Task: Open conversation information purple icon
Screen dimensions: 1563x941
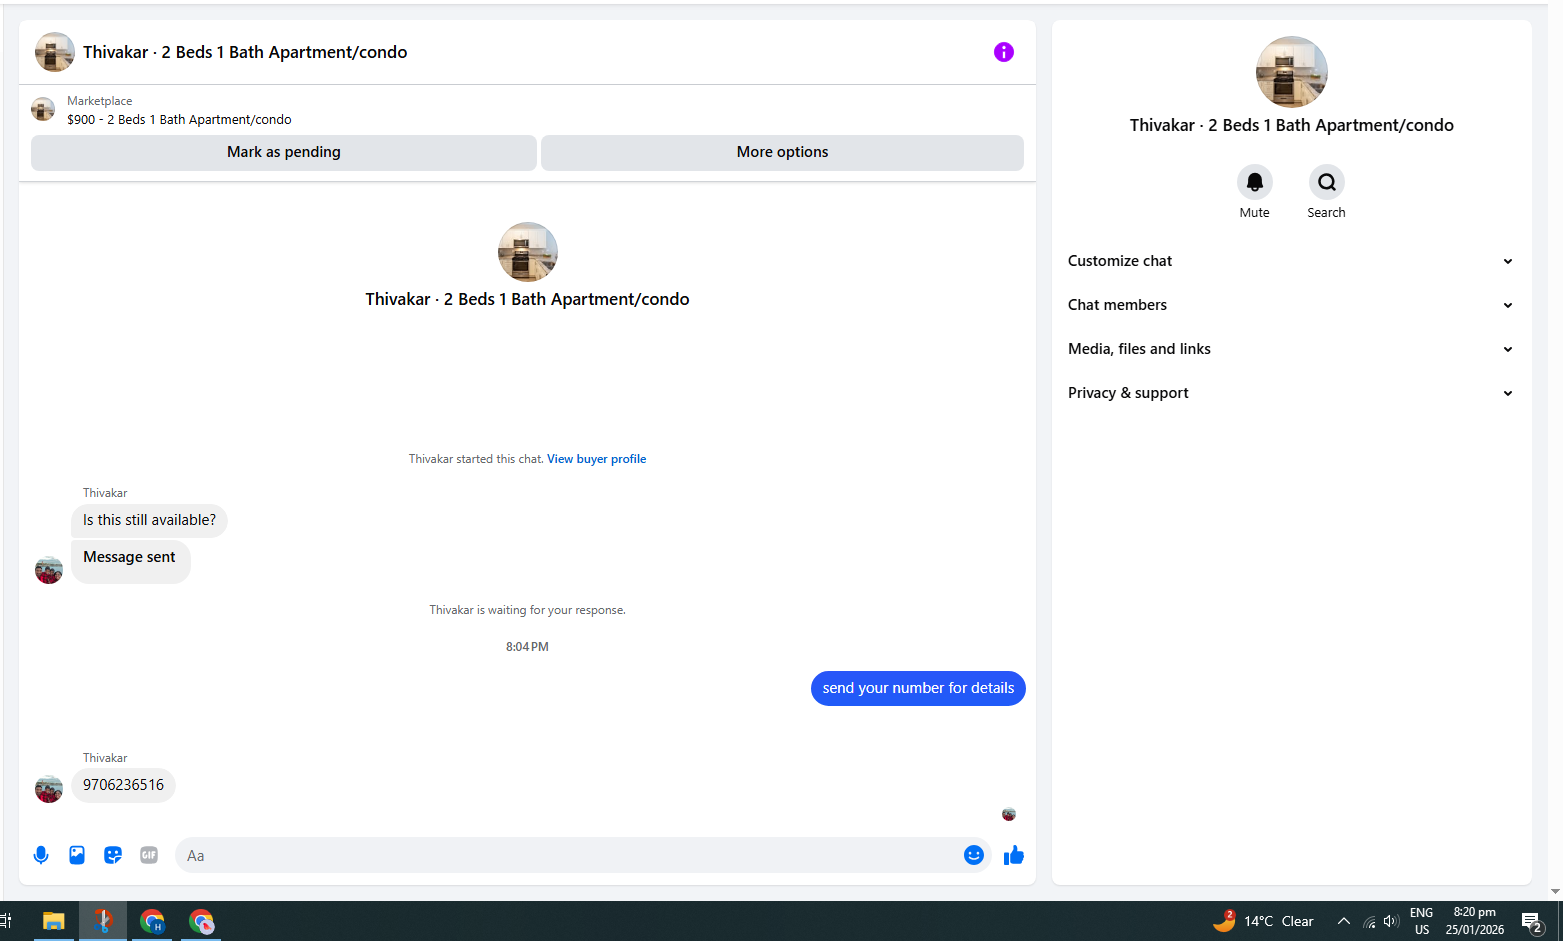Action: (1004, 52)
